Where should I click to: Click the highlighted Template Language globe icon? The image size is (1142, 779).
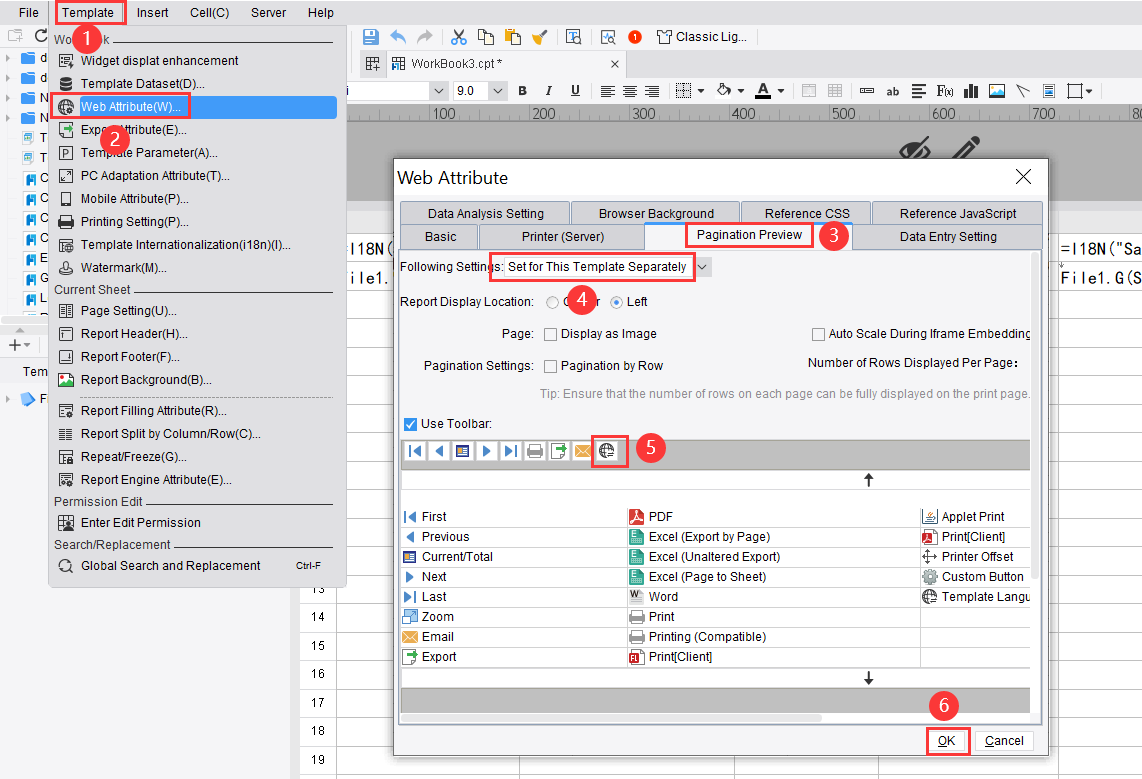[x=606, y=450]
